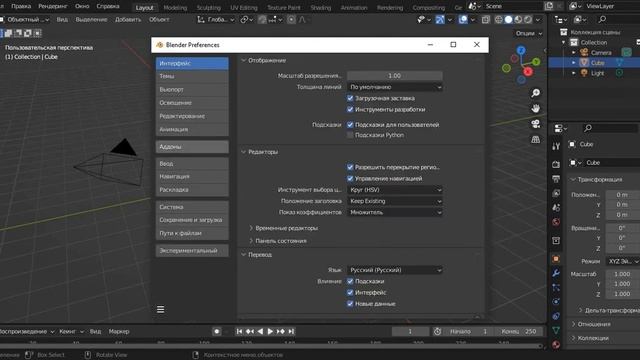The image size is (640, 360).
Task: Enable the Подсказки Python checkbox
Action: point(350,135)
